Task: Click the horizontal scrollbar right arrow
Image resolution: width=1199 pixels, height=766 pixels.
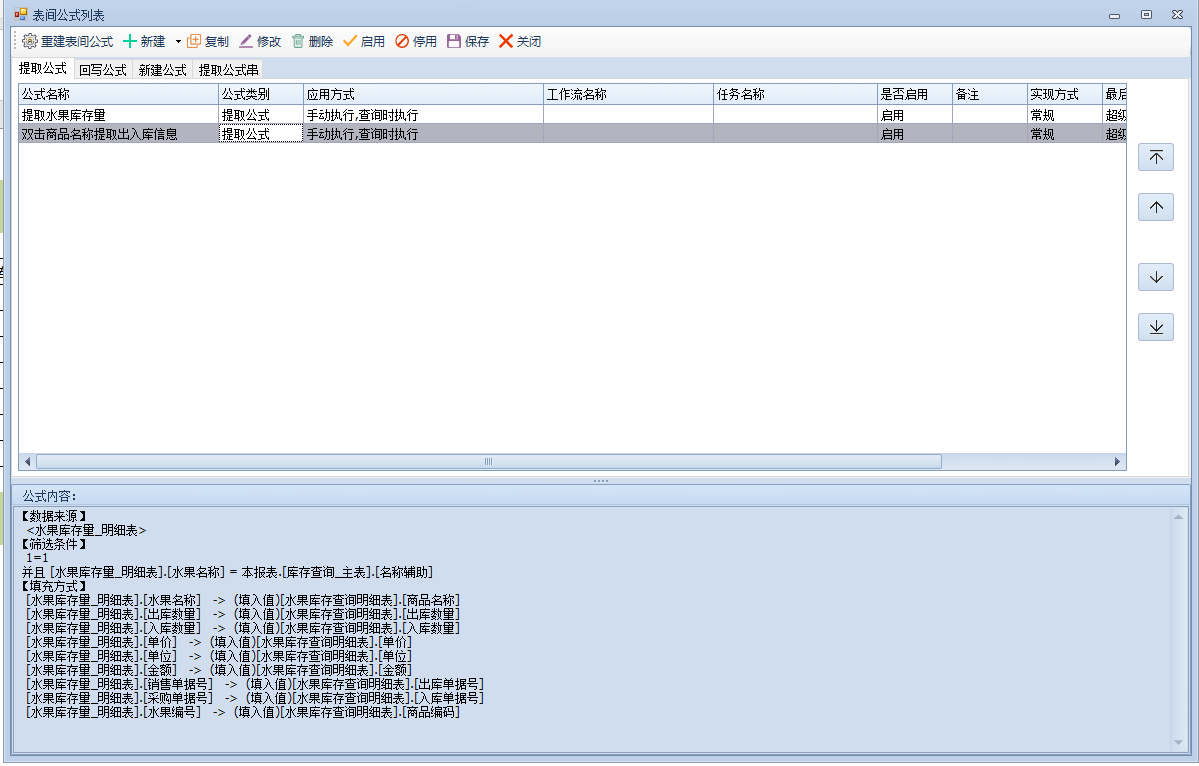Action: (x=1118, y=462)
